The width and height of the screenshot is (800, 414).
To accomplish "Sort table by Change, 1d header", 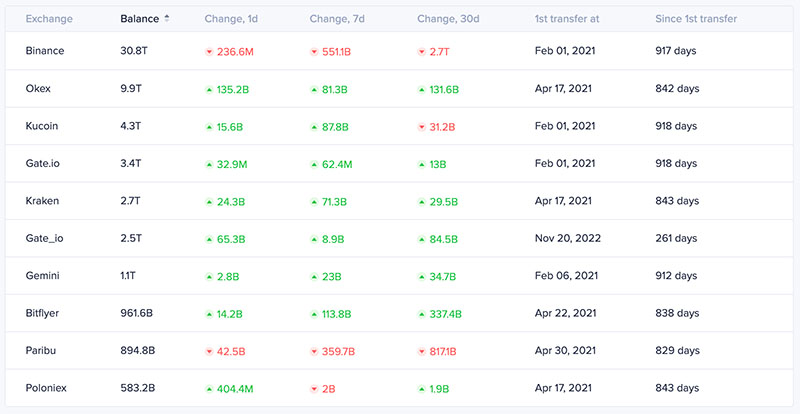I will click(x=231, y=19).
